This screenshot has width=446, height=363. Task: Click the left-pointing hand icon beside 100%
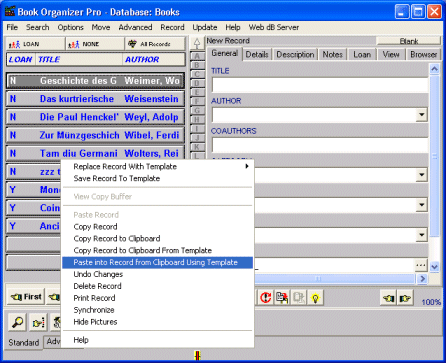[389, 298]
